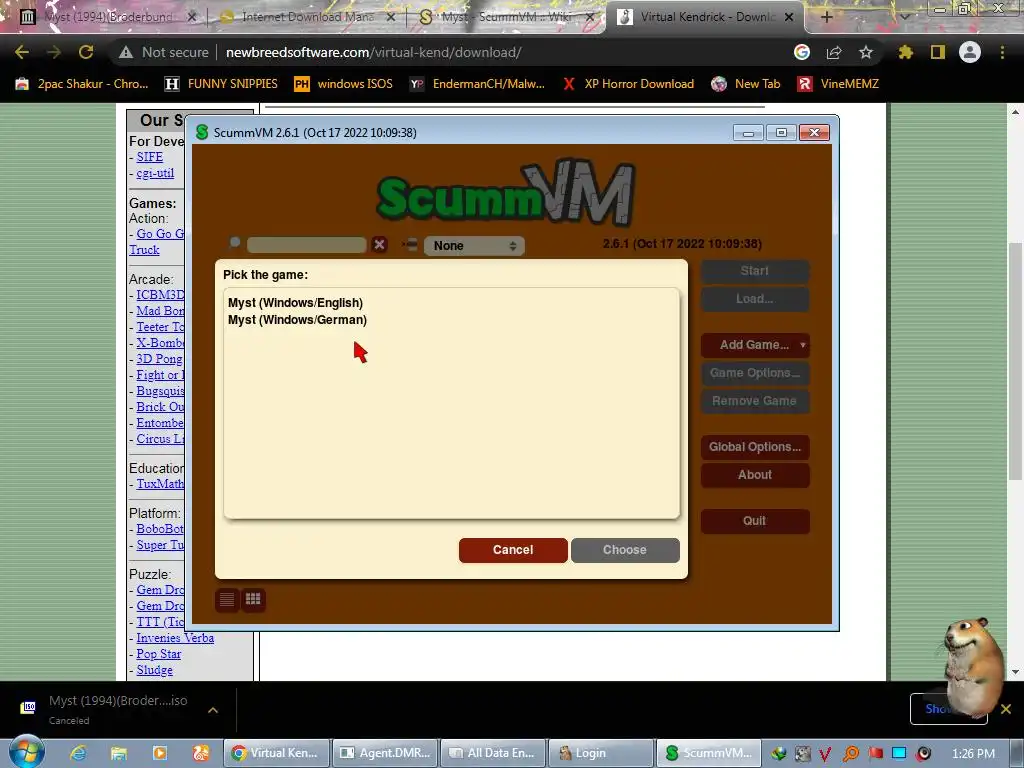Open the None grouping dropdown in ScummVM
The width and height of the screenshot is (1024, 768).
(474, 246)
